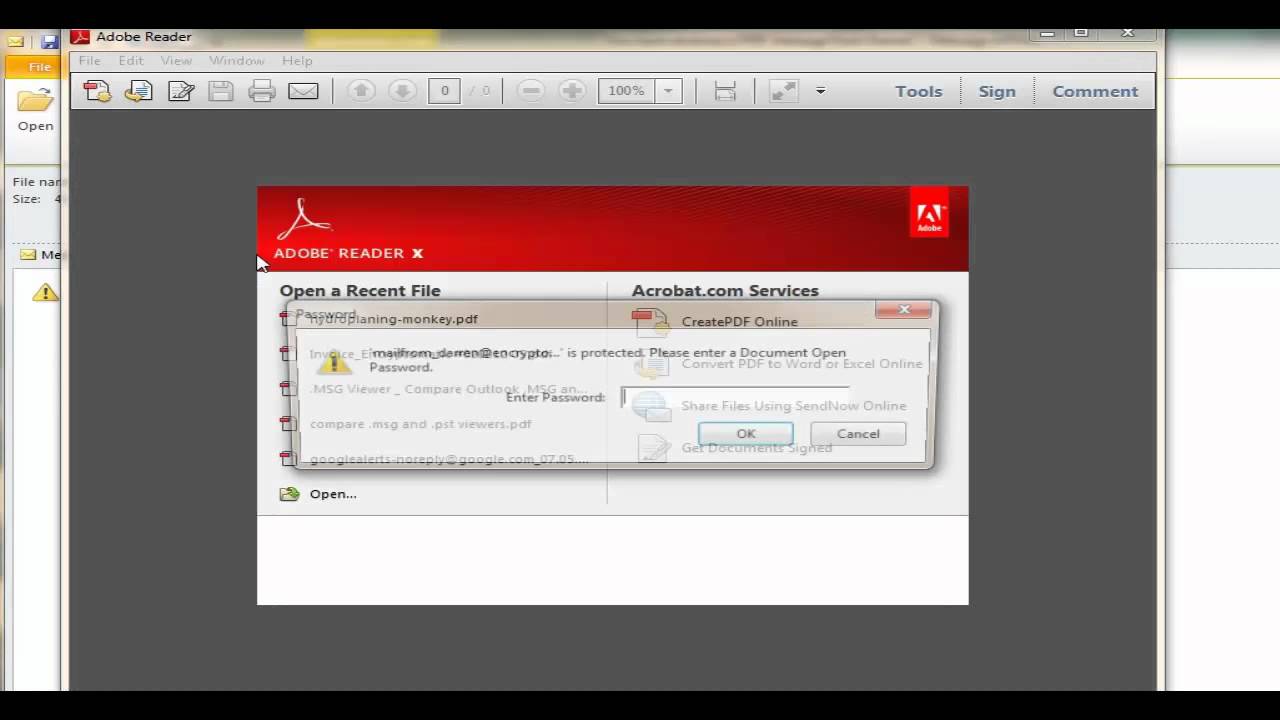Open the Sign pane
The image size is (1280, 720).
[997, 91]
